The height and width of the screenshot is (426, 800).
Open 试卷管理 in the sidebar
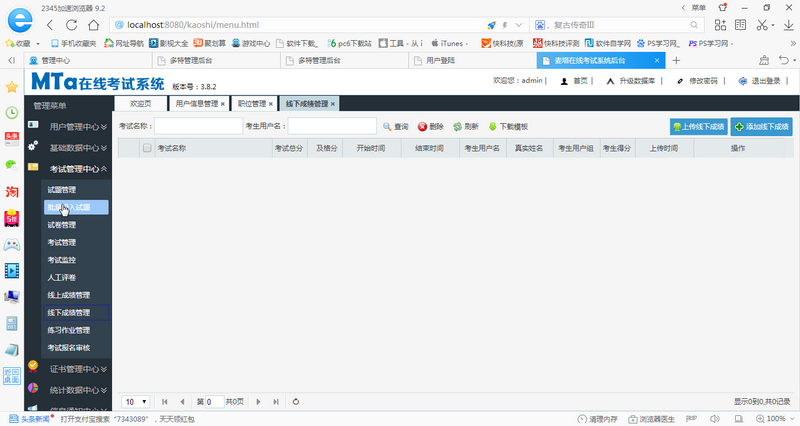pos(62,225)
